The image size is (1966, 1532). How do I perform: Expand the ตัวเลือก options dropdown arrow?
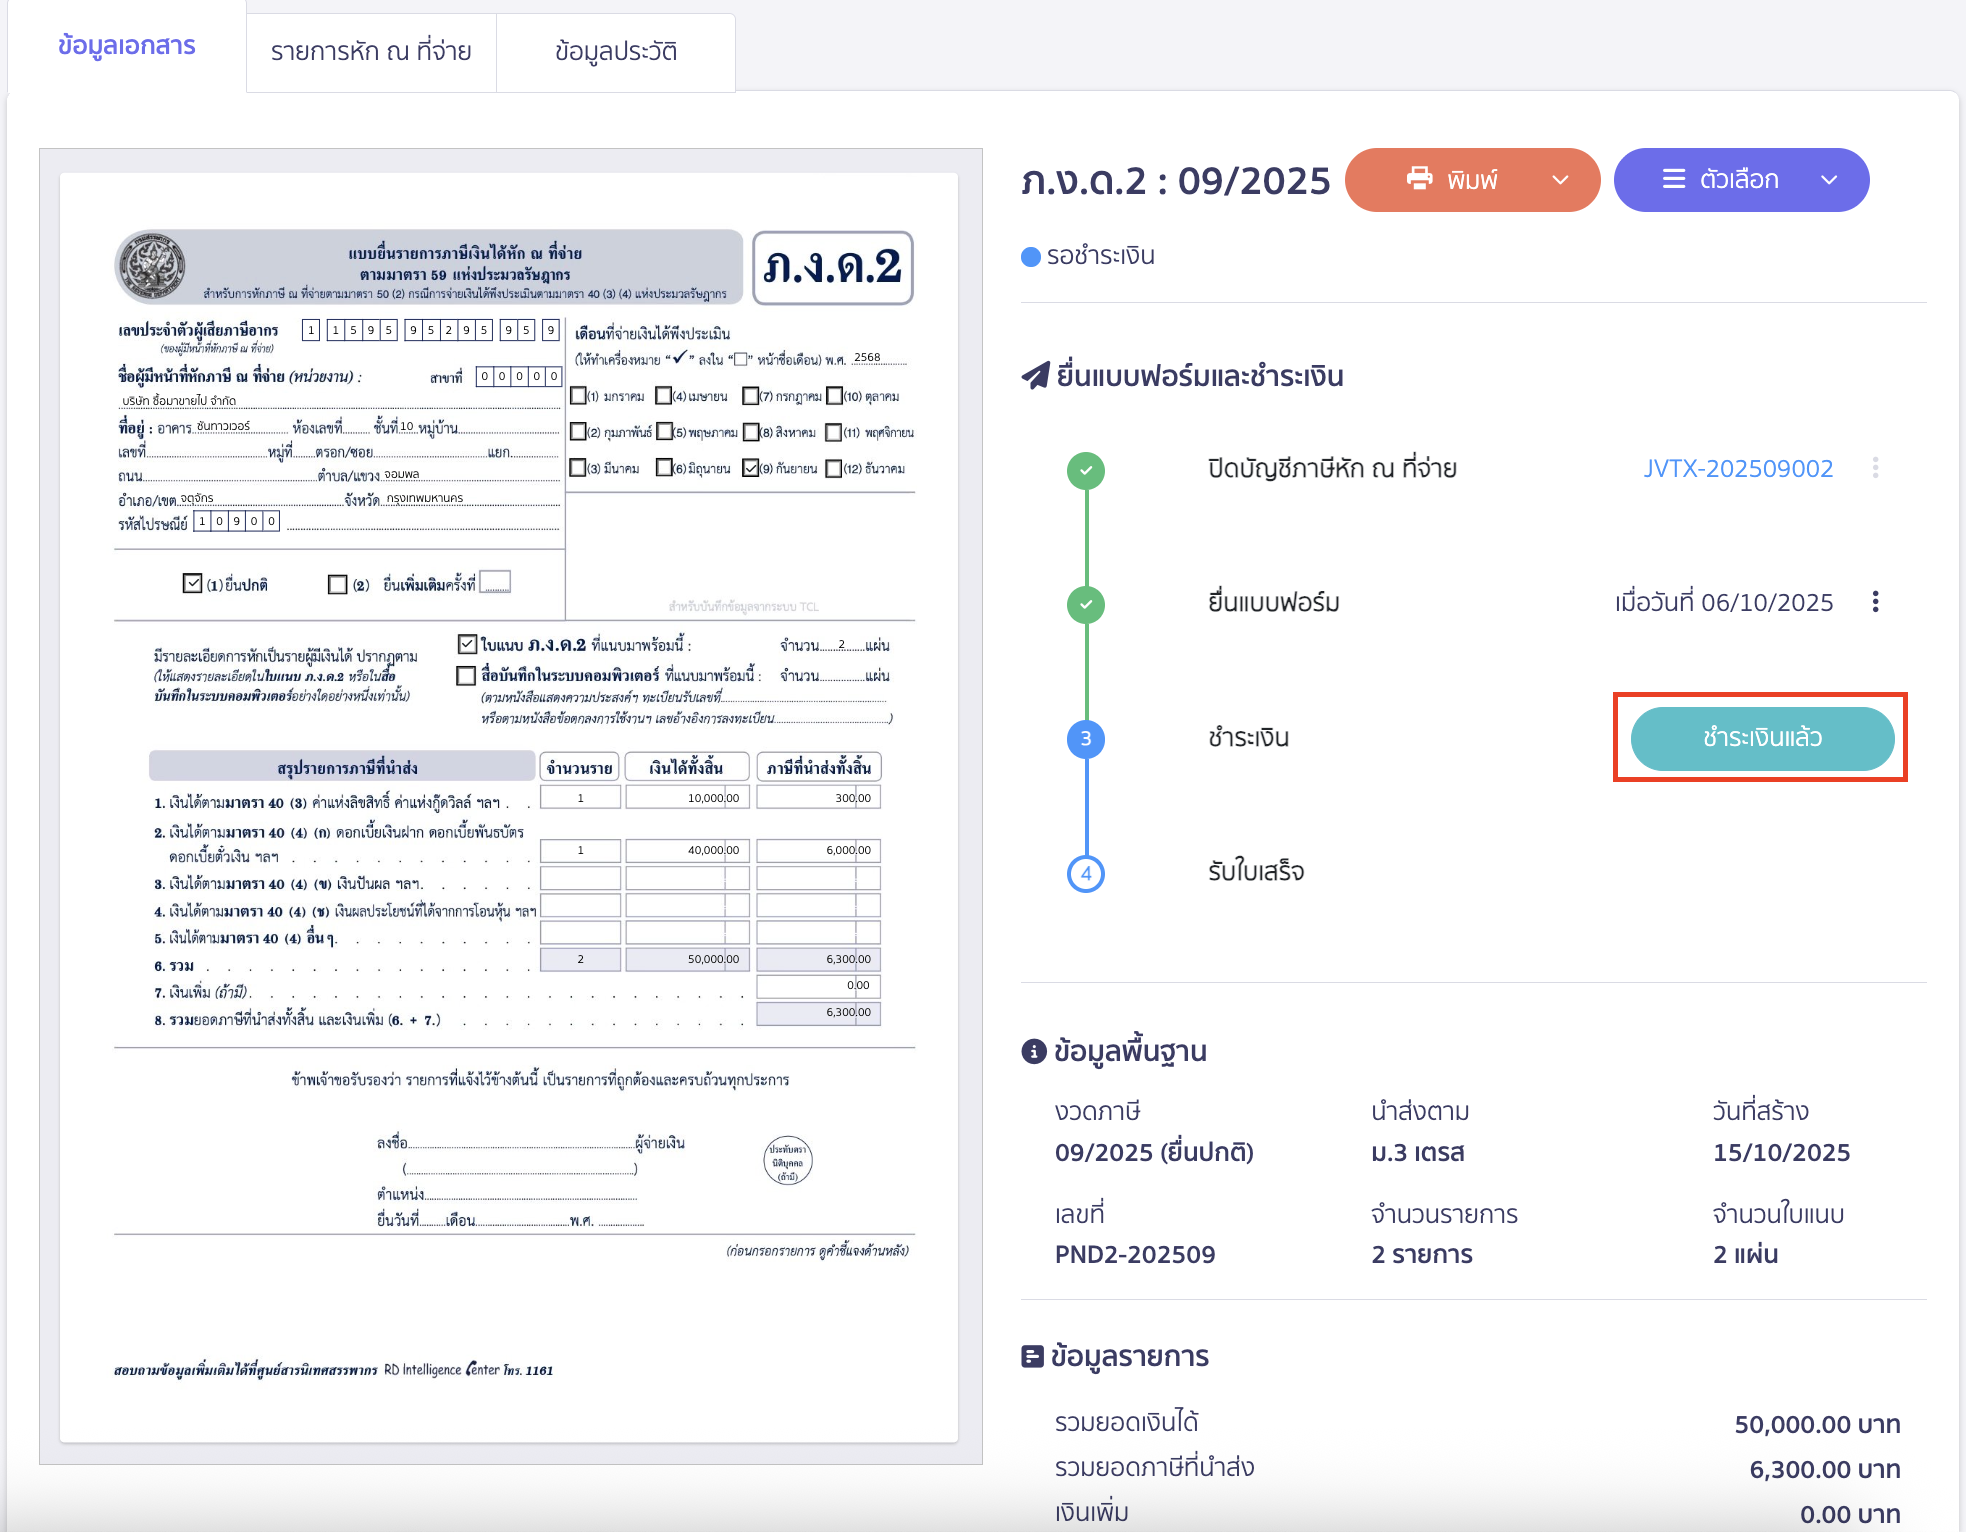click(x=1829, y=180)
